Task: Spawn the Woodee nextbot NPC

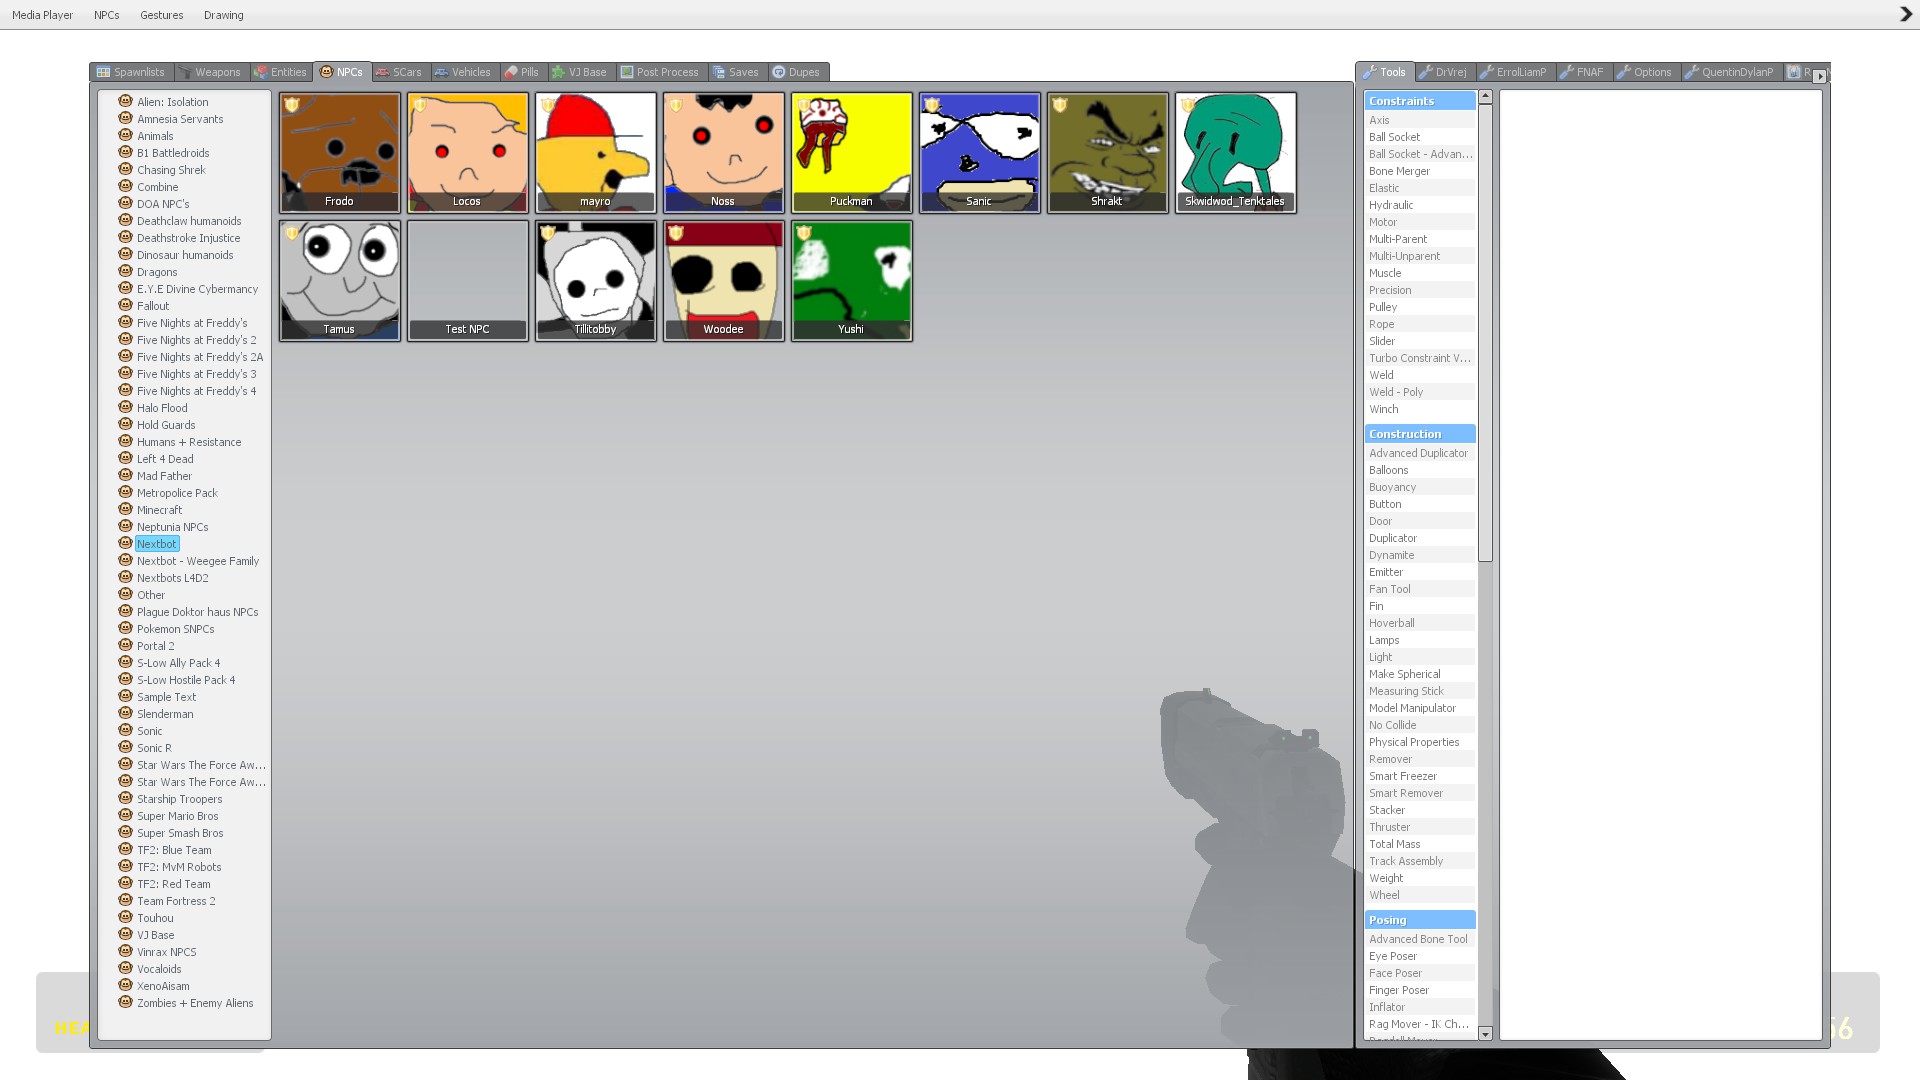Action: 724,281
